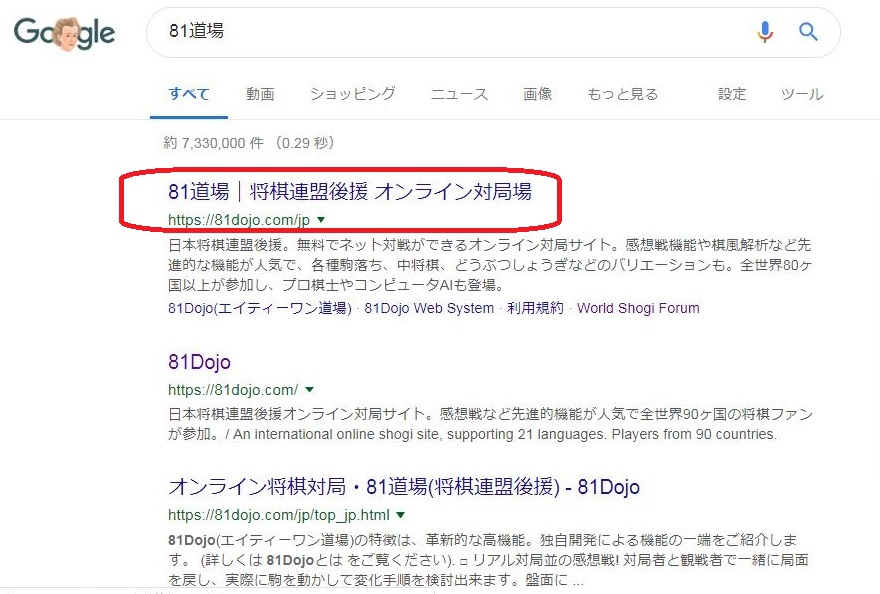Expand dropdown arrow beside https://81dojo.com/
The width and height of the screenshot is (880, 594).
309,389
